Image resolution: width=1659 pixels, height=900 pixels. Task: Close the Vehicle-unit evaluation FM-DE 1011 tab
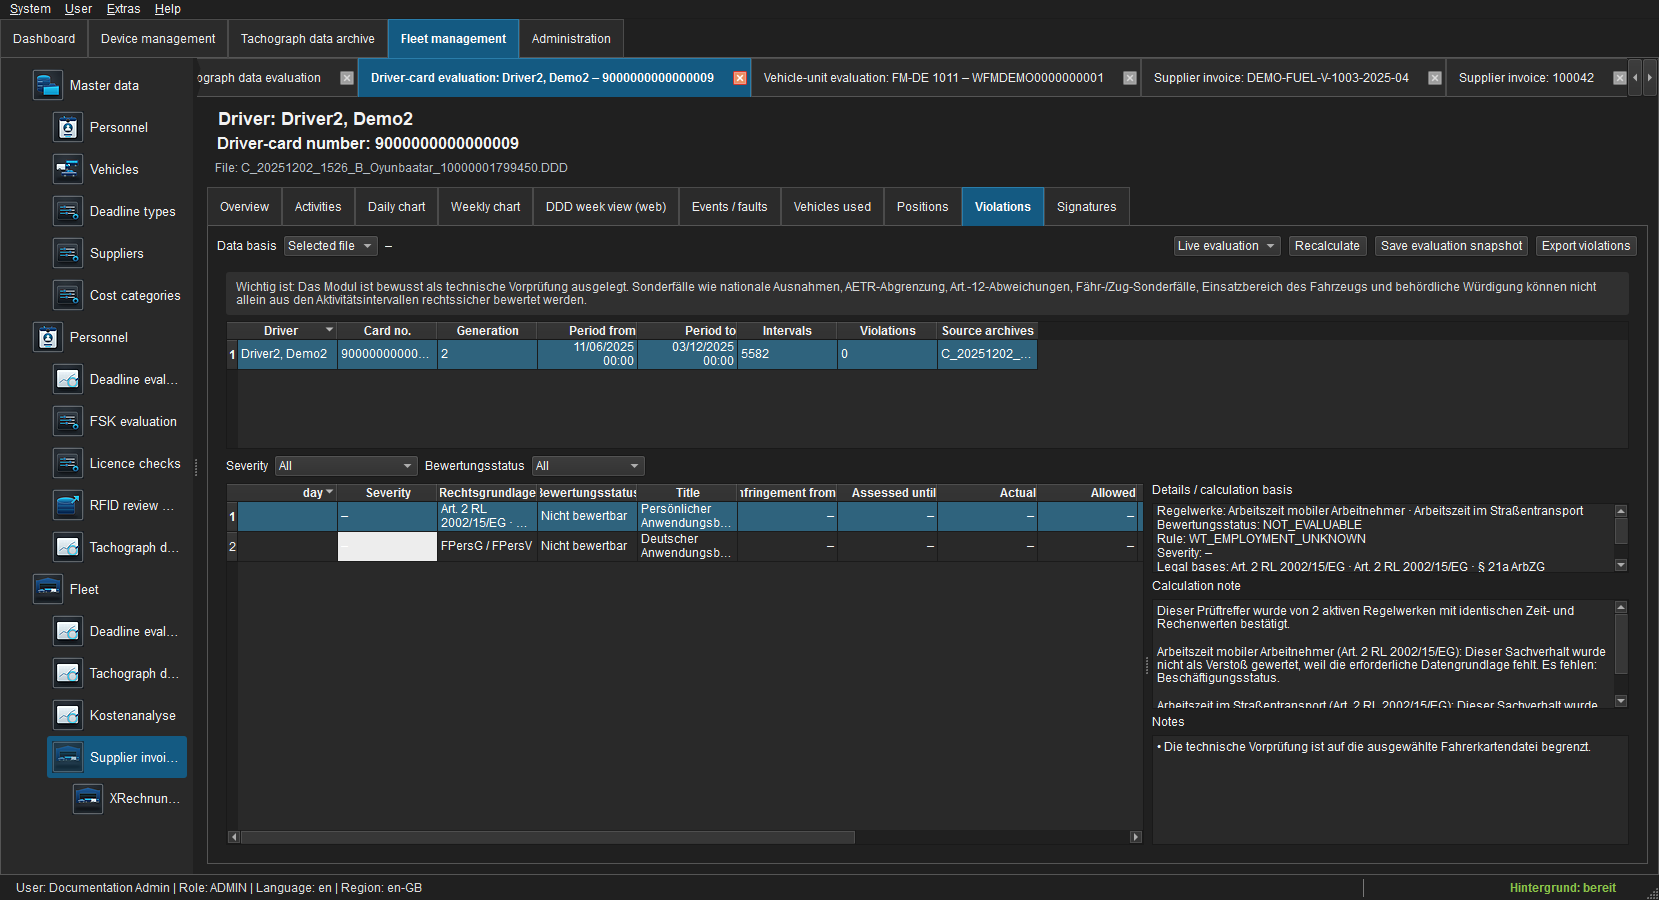click(x=1130, y=78)
